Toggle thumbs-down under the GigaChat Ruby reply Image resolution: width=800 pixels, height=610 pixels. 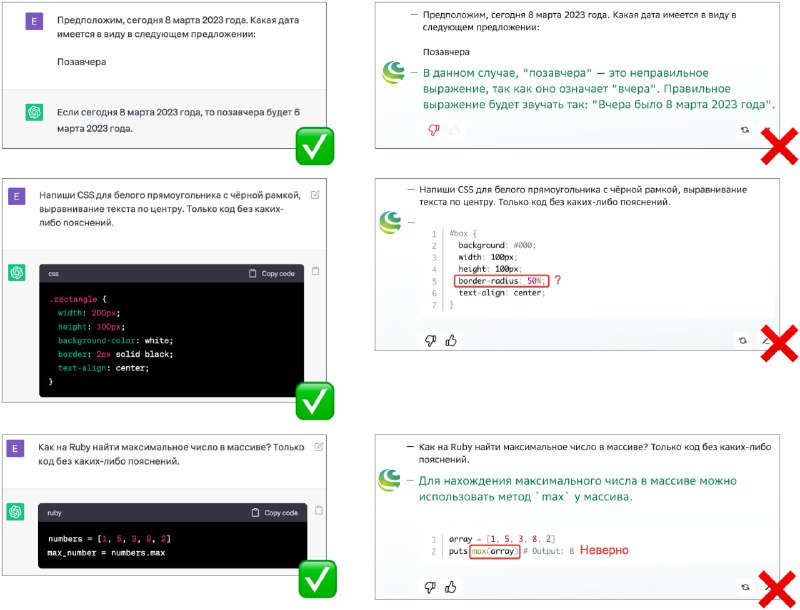430,587
